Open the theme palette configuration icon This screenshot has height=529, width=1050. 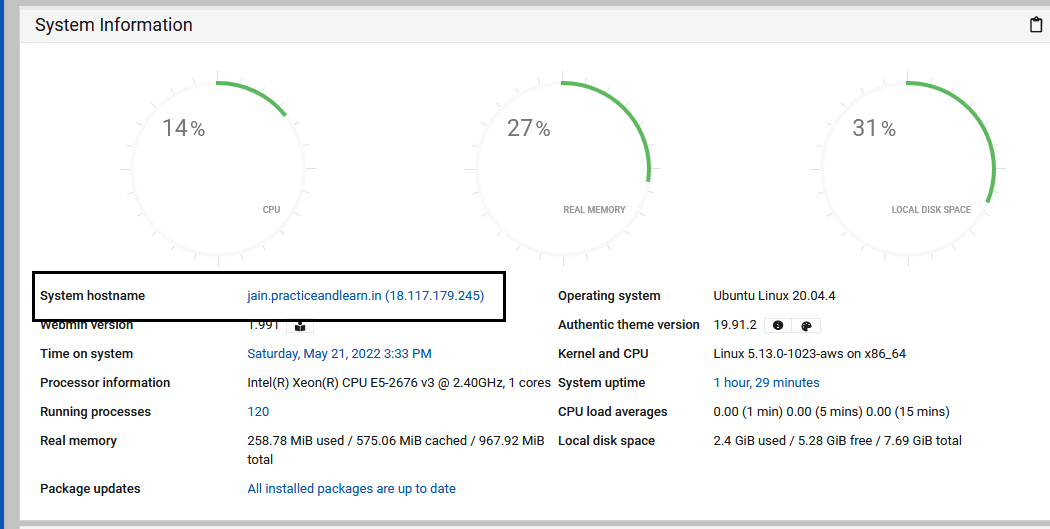point(806,326)
